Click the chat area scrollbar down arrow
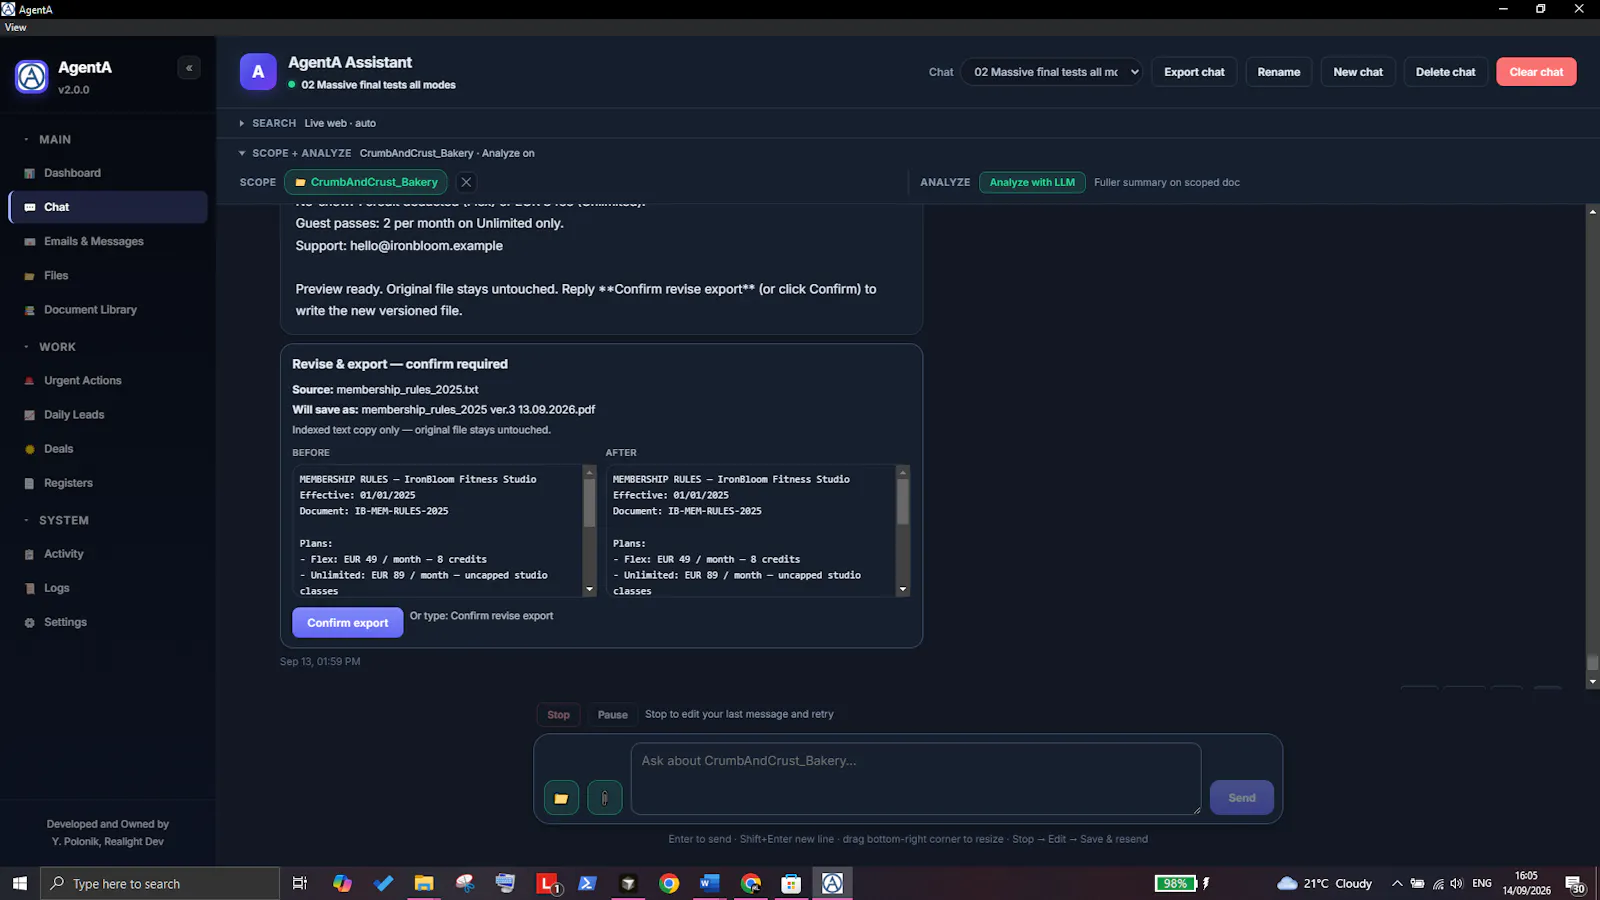1600x900 pixels. coord(1593,682)
